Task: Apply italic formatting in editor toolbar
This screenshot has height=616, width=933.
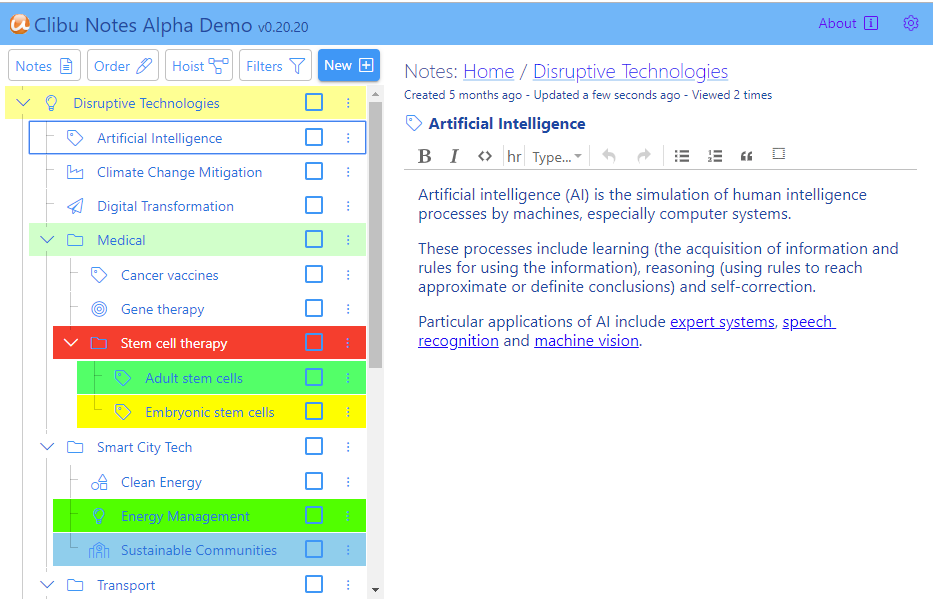Action: click(x=454, y=156)
